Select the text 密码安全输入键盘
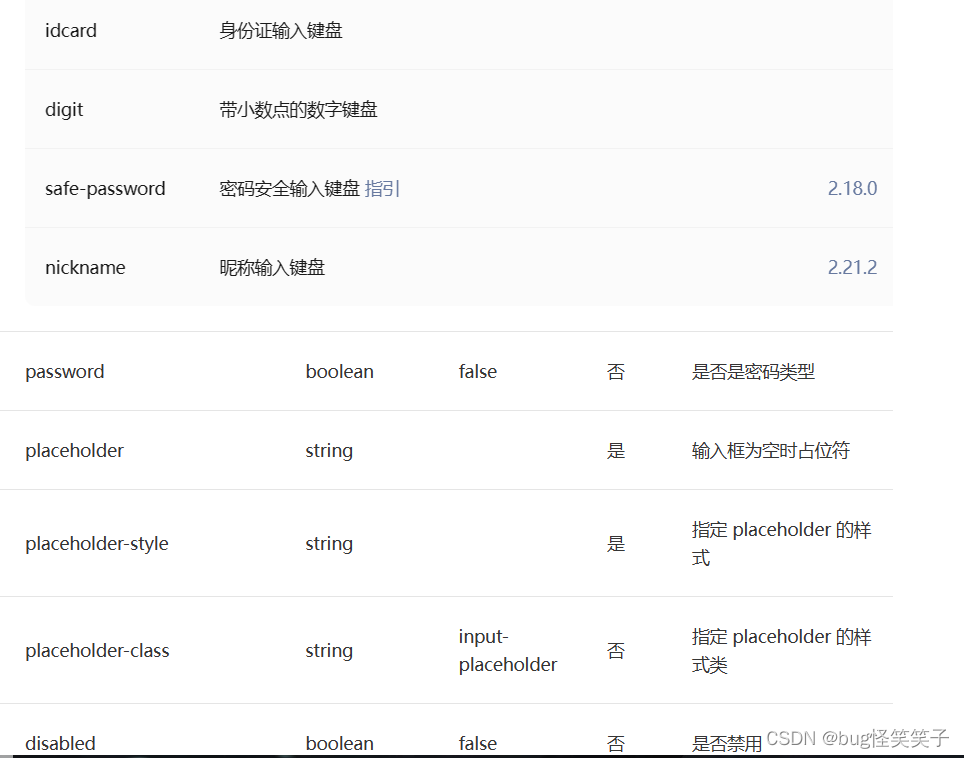 290,188
